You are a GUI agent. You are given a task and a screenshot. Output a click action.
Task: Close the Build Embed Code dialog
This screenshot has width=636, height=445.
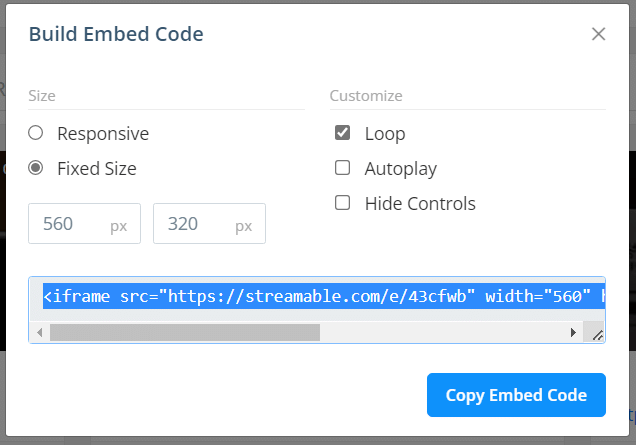(x=598, y=34)
